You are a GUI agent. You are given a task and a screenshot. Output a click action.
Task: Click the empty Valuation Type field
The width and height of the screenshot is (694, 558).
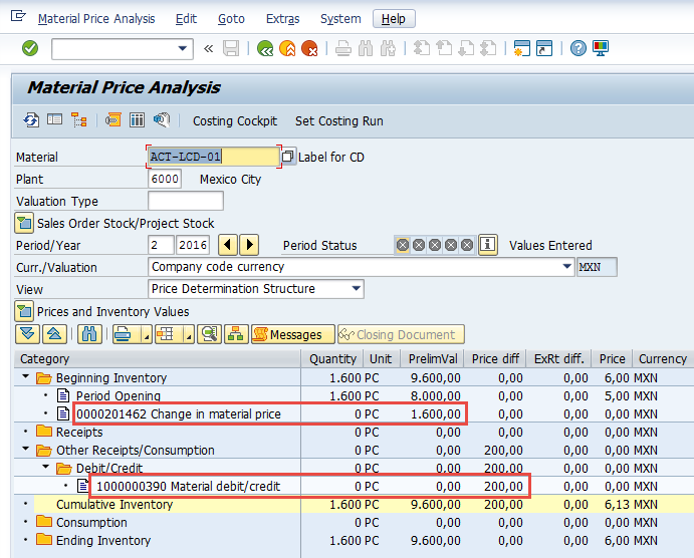(x=186, y=201)
